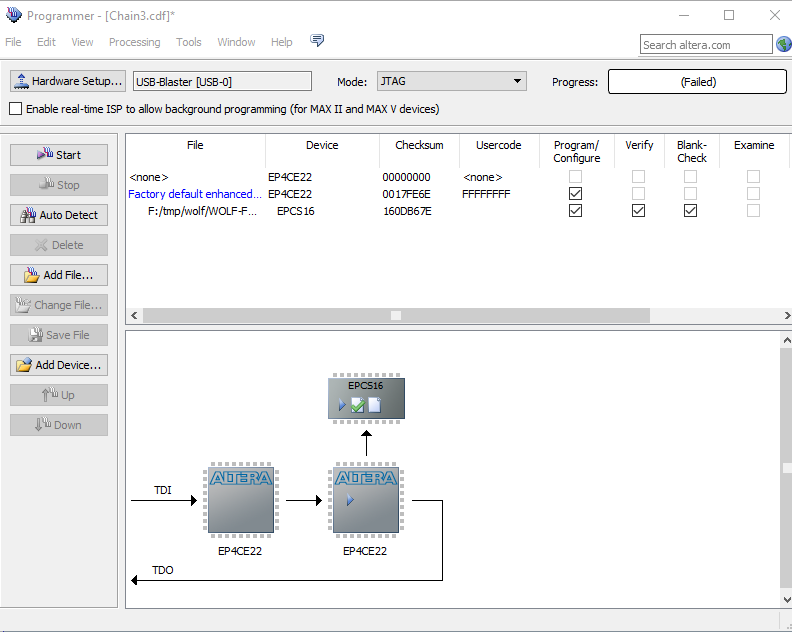Click chain diagram scrollbar down arrow
The height and width of the screenshot is (632, 792).
point(786,600)
